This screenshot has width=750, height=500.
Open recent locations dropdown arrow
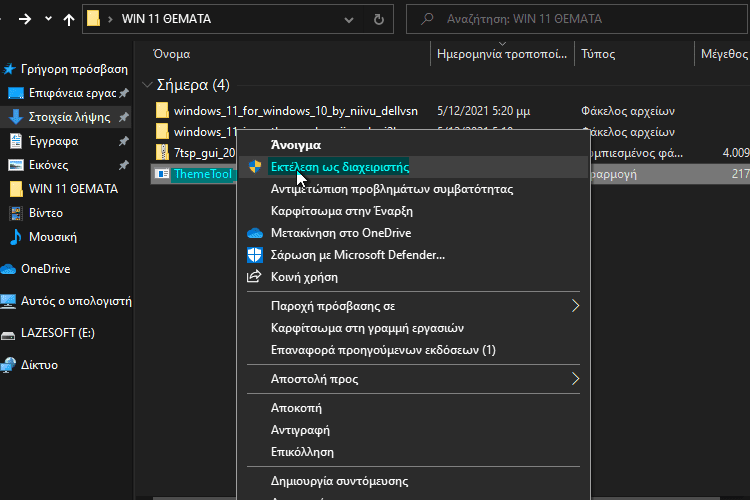pyautogui.click(x=48, y=19)
